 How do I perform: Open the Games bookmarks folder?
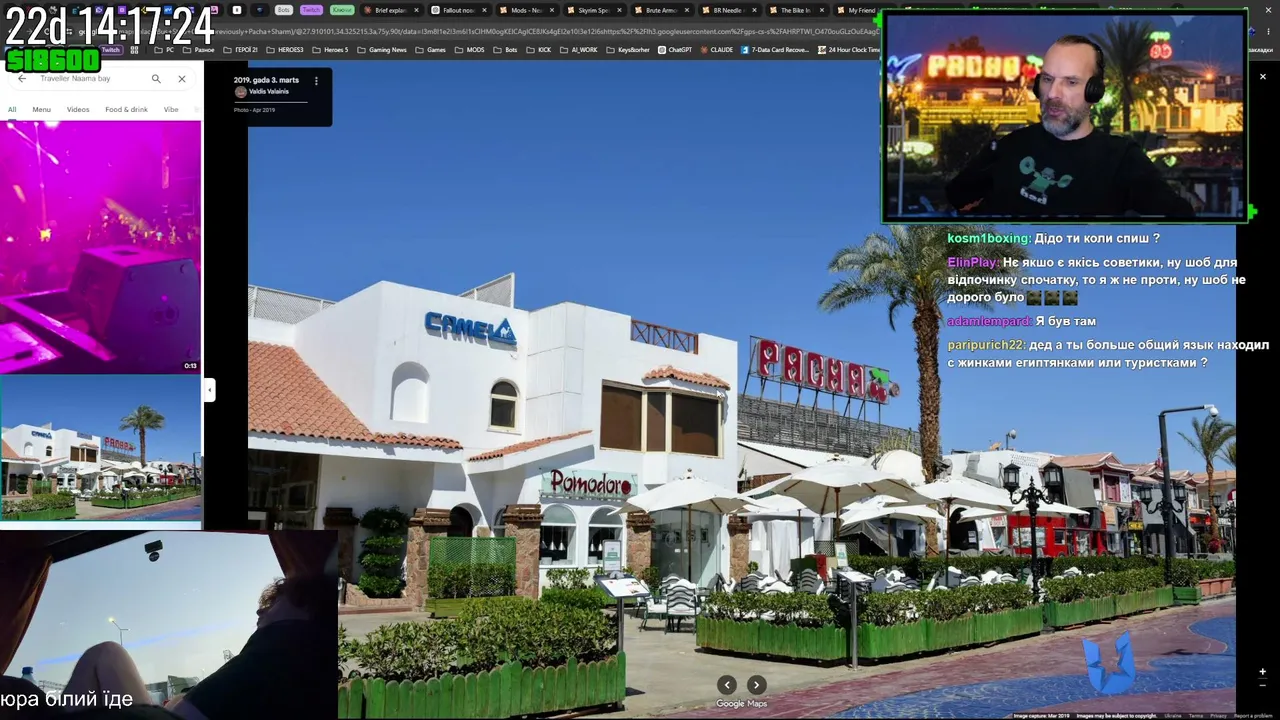(x=431, y=50)
